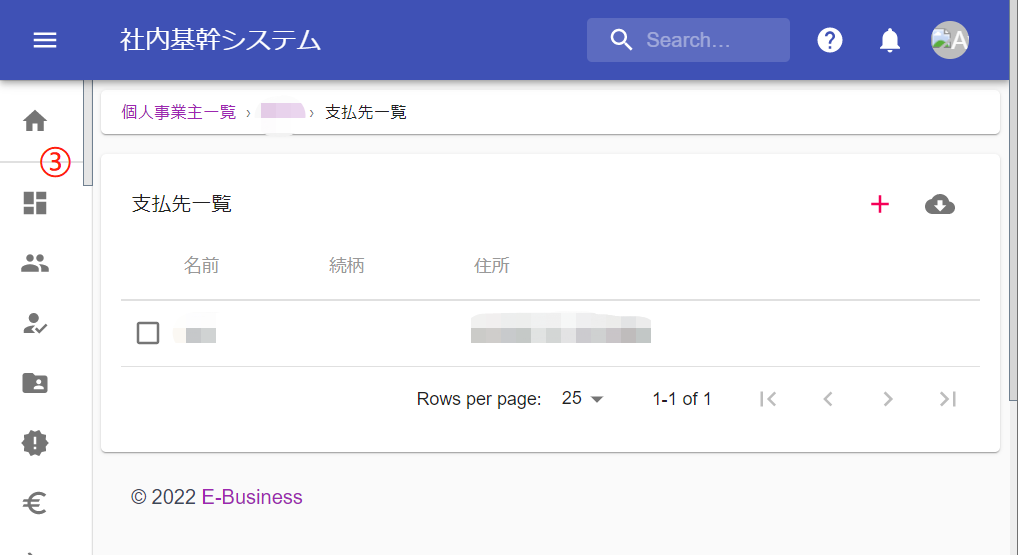The image size is (1018, 555).
Task: Open the people group sidebar icon
Action: pyautogui.click(x=35, y=263)
